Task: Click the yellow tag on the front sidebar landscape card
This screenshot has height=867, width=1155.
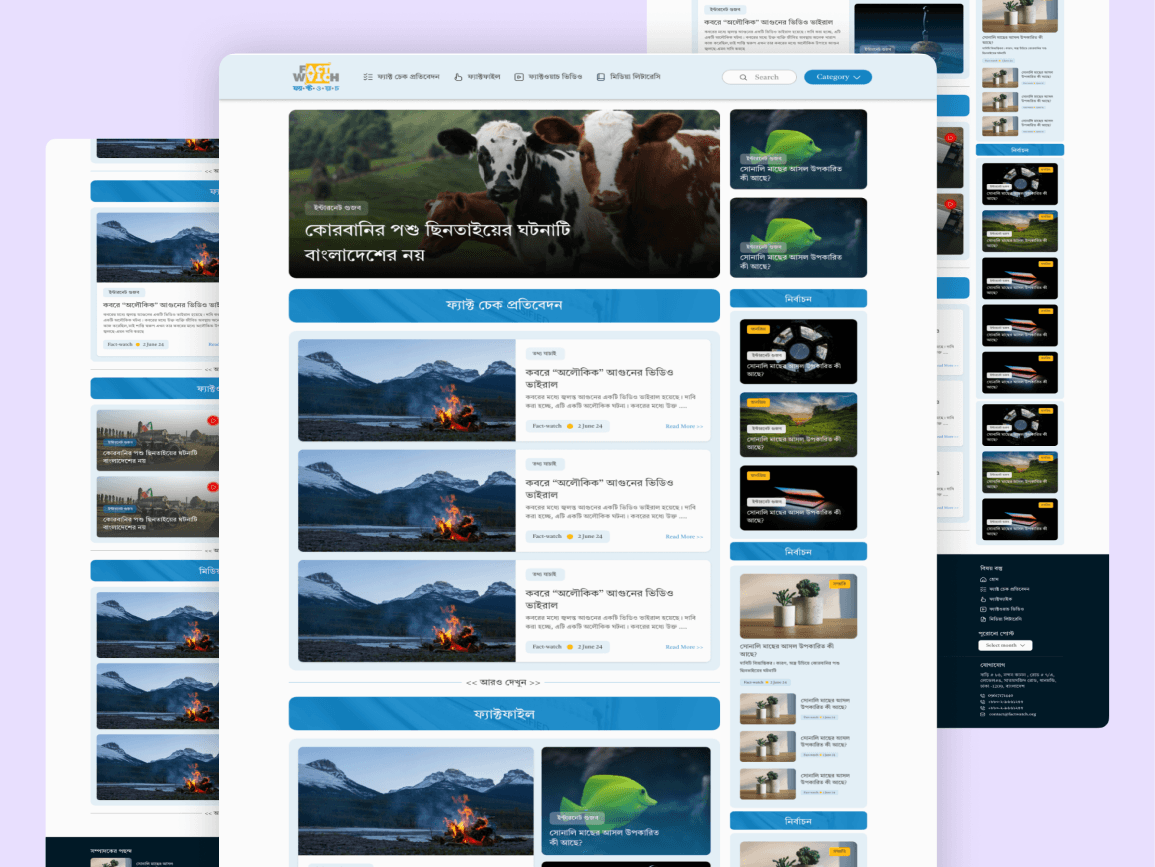Action: click(758, 402)
